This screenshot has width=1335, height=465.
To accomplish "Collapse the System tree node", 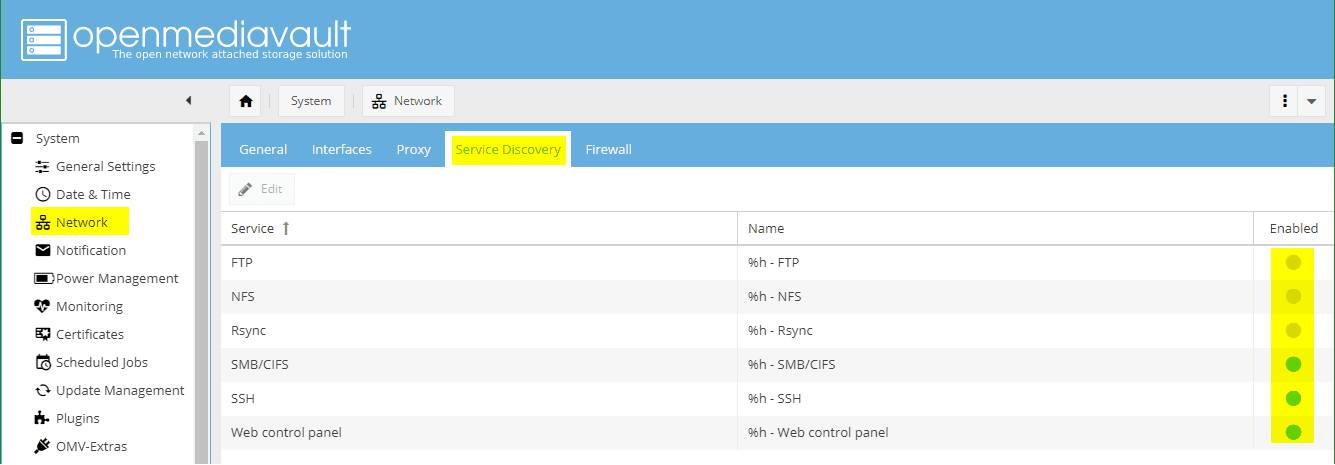I will coord(17,139).
